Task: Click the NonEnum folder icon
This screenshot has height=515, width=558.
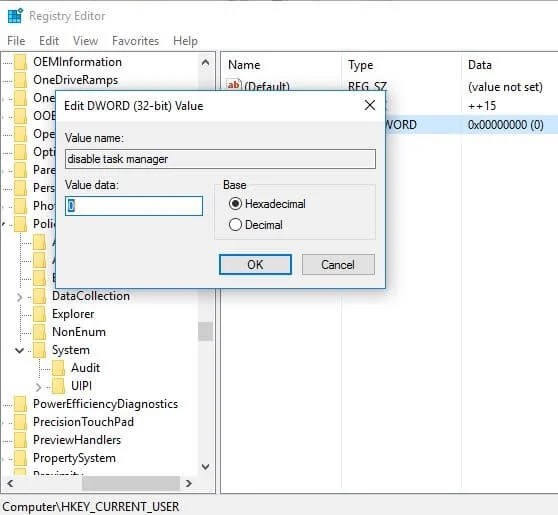Action: pyautogui.click(x=39, y=332)
